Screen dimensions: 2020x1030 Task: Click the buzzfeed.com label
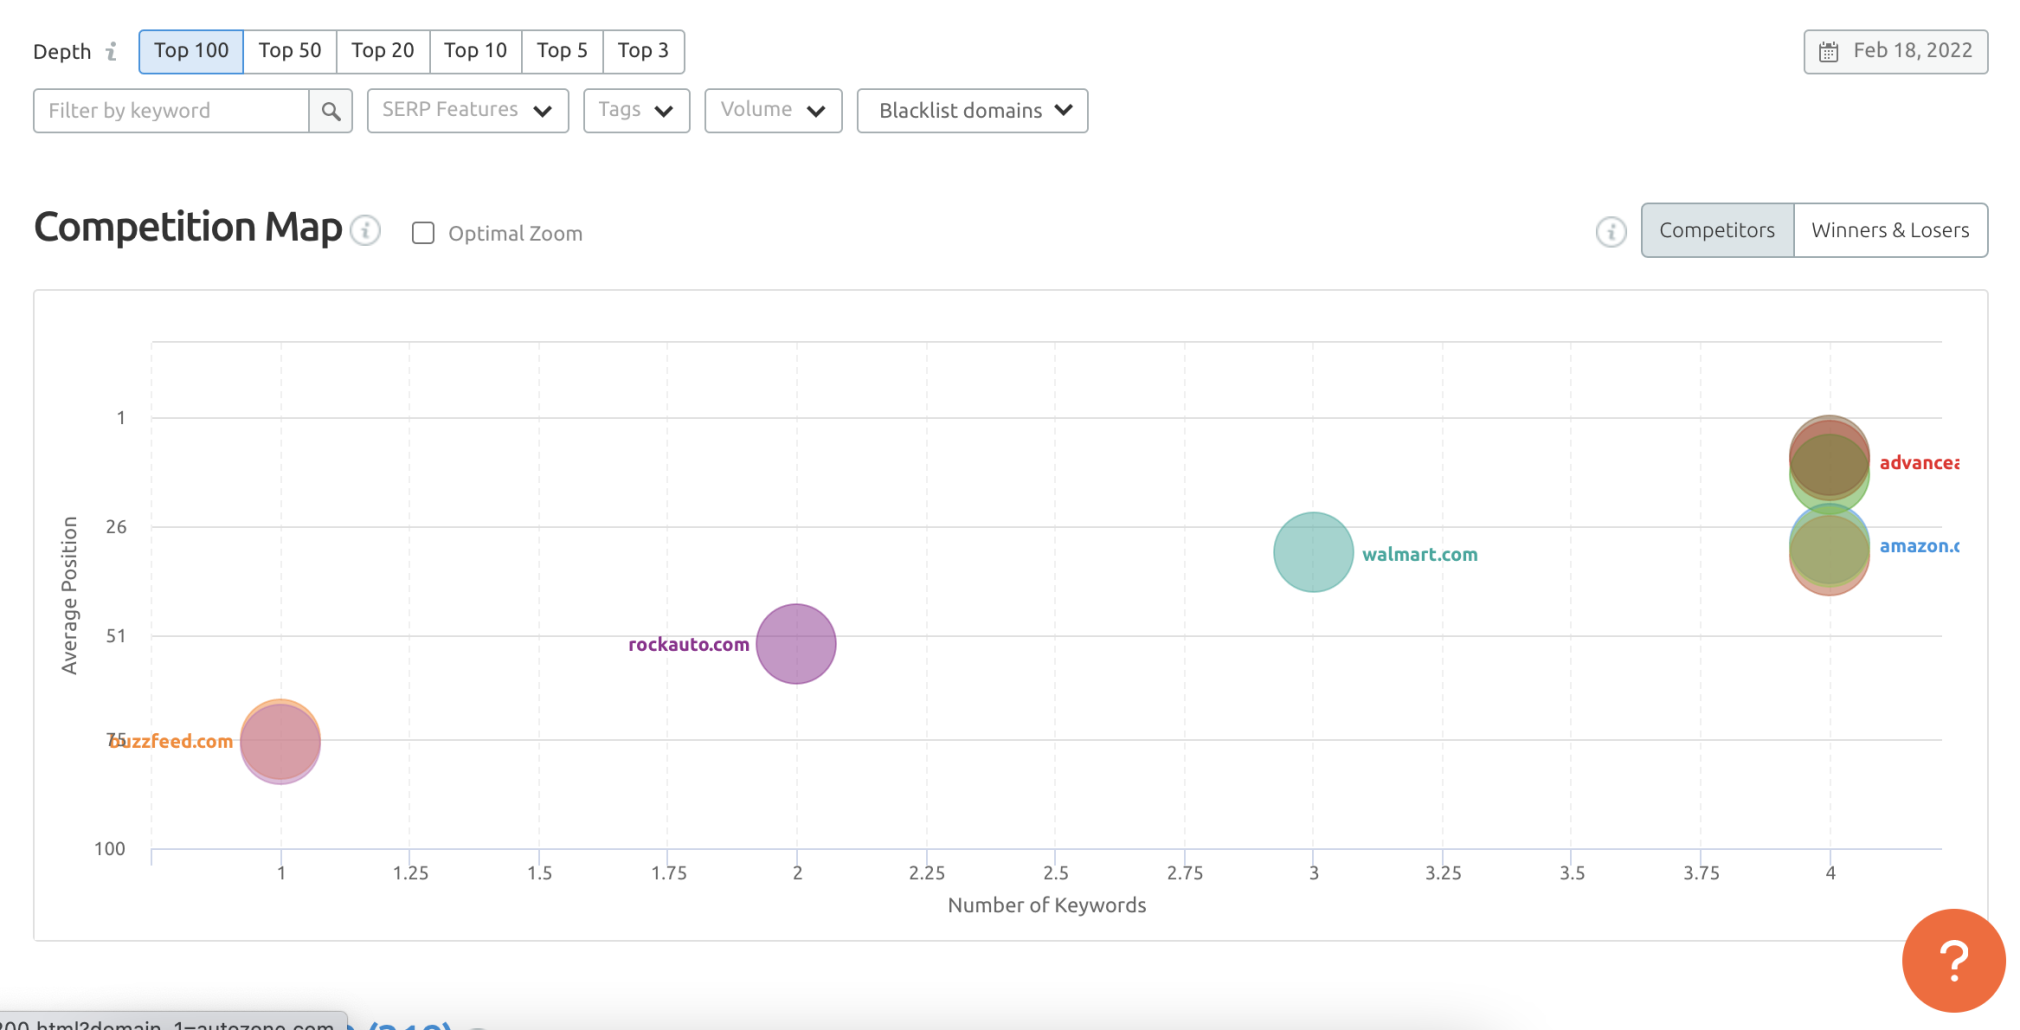[171, 741]
